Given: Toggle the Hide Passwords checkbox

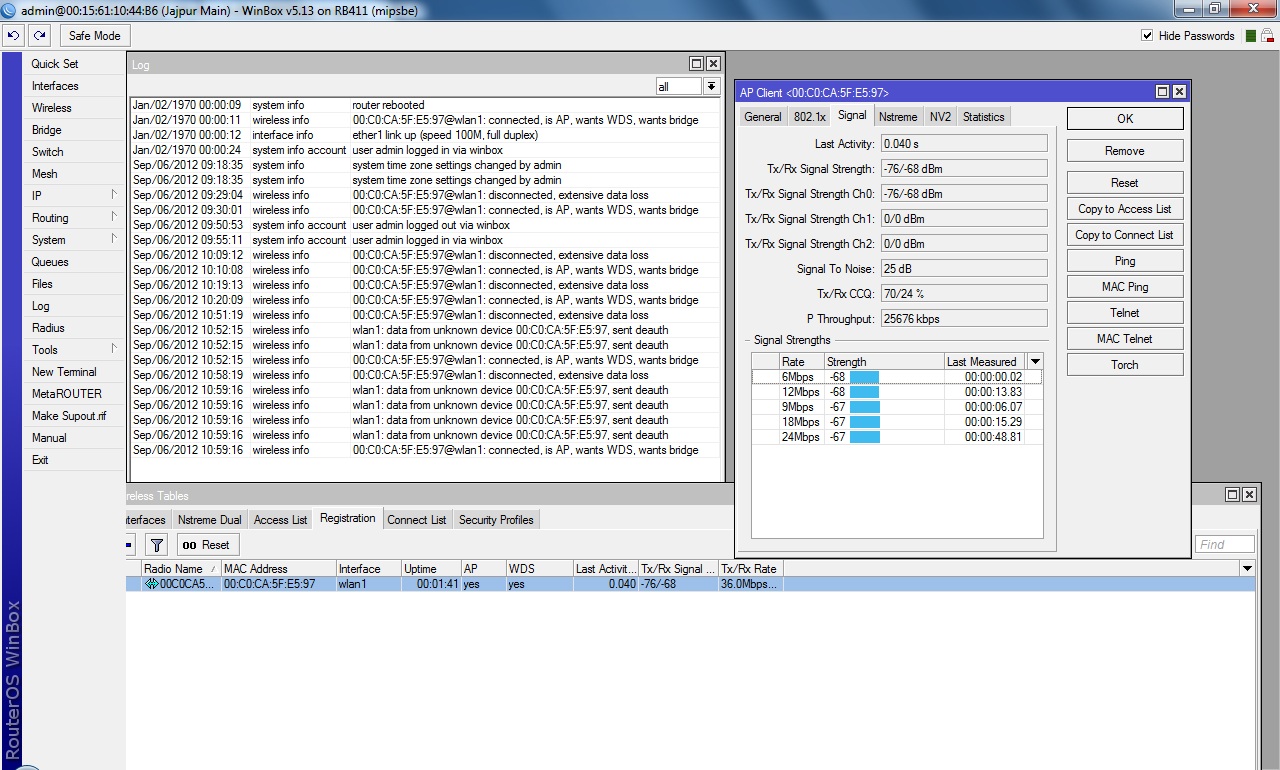Looking at the screenshot, I should 1147,36.
